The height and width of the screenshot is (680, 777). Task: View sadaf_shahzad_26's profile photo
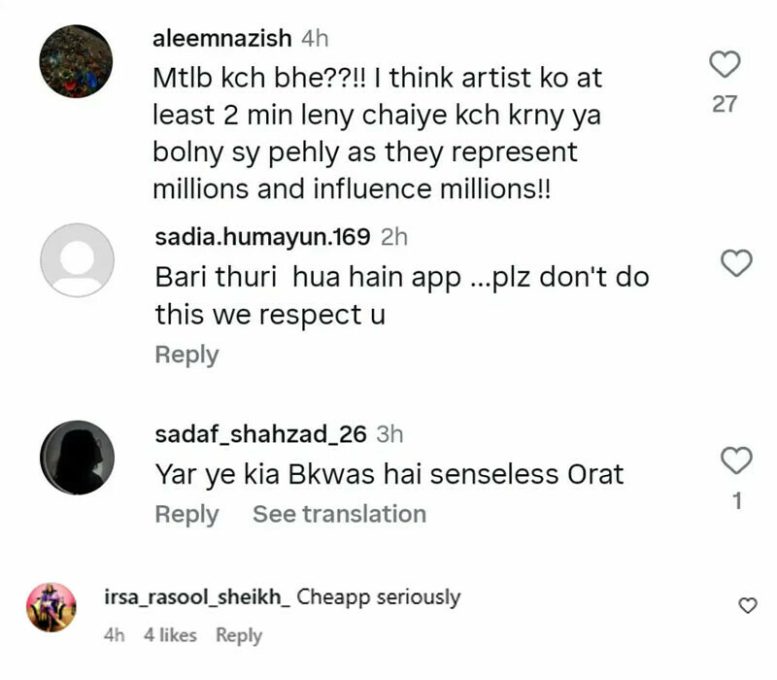pos(77,458)
